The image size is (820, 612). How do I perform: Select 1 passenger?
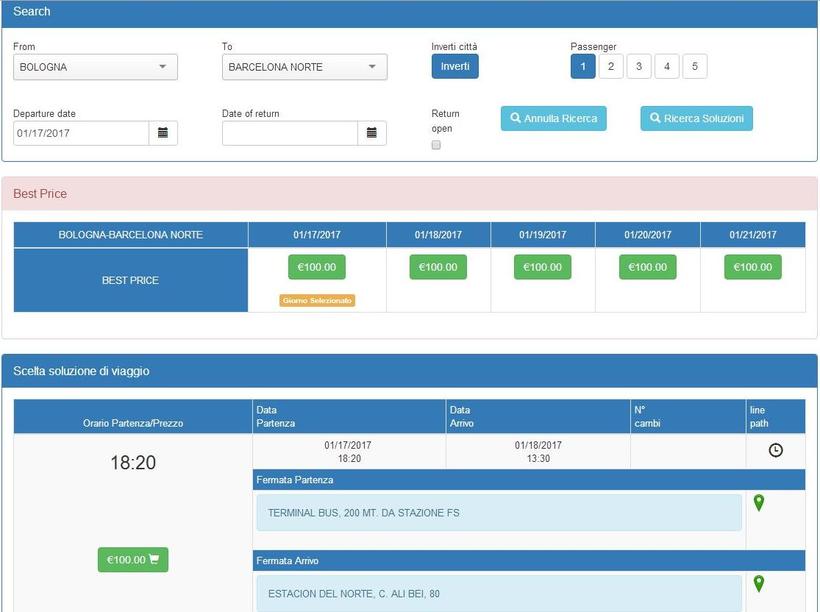[583, 67]
